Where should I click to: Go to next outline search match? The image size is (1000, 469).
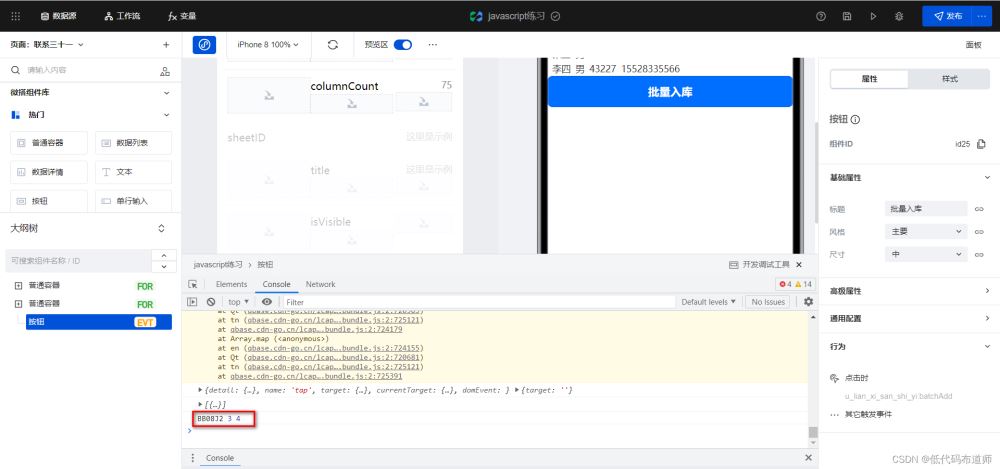pos(164,267)
